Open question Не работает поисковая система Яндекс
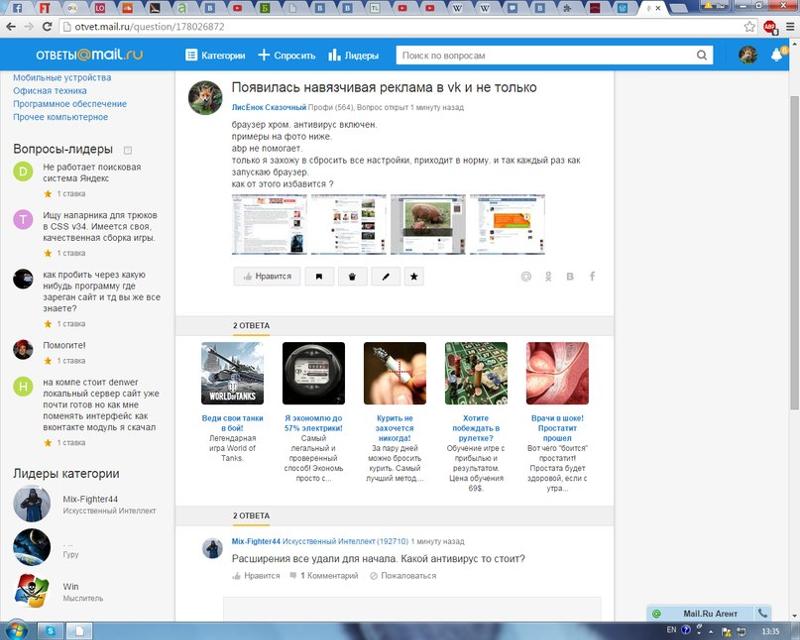The image size is (800, 640). pyautogui.click(x=92, y=173)
